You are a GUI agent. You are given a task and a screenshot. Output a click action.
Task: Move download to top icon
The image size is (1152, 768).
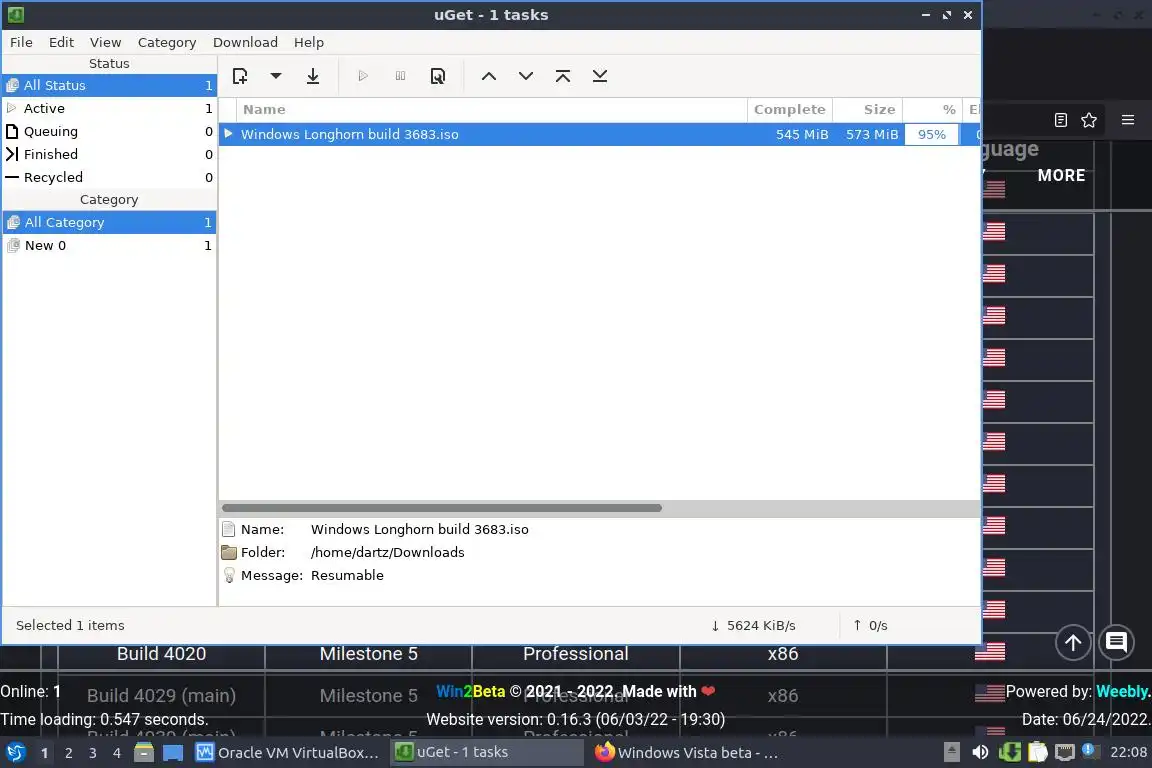(563, 76)
